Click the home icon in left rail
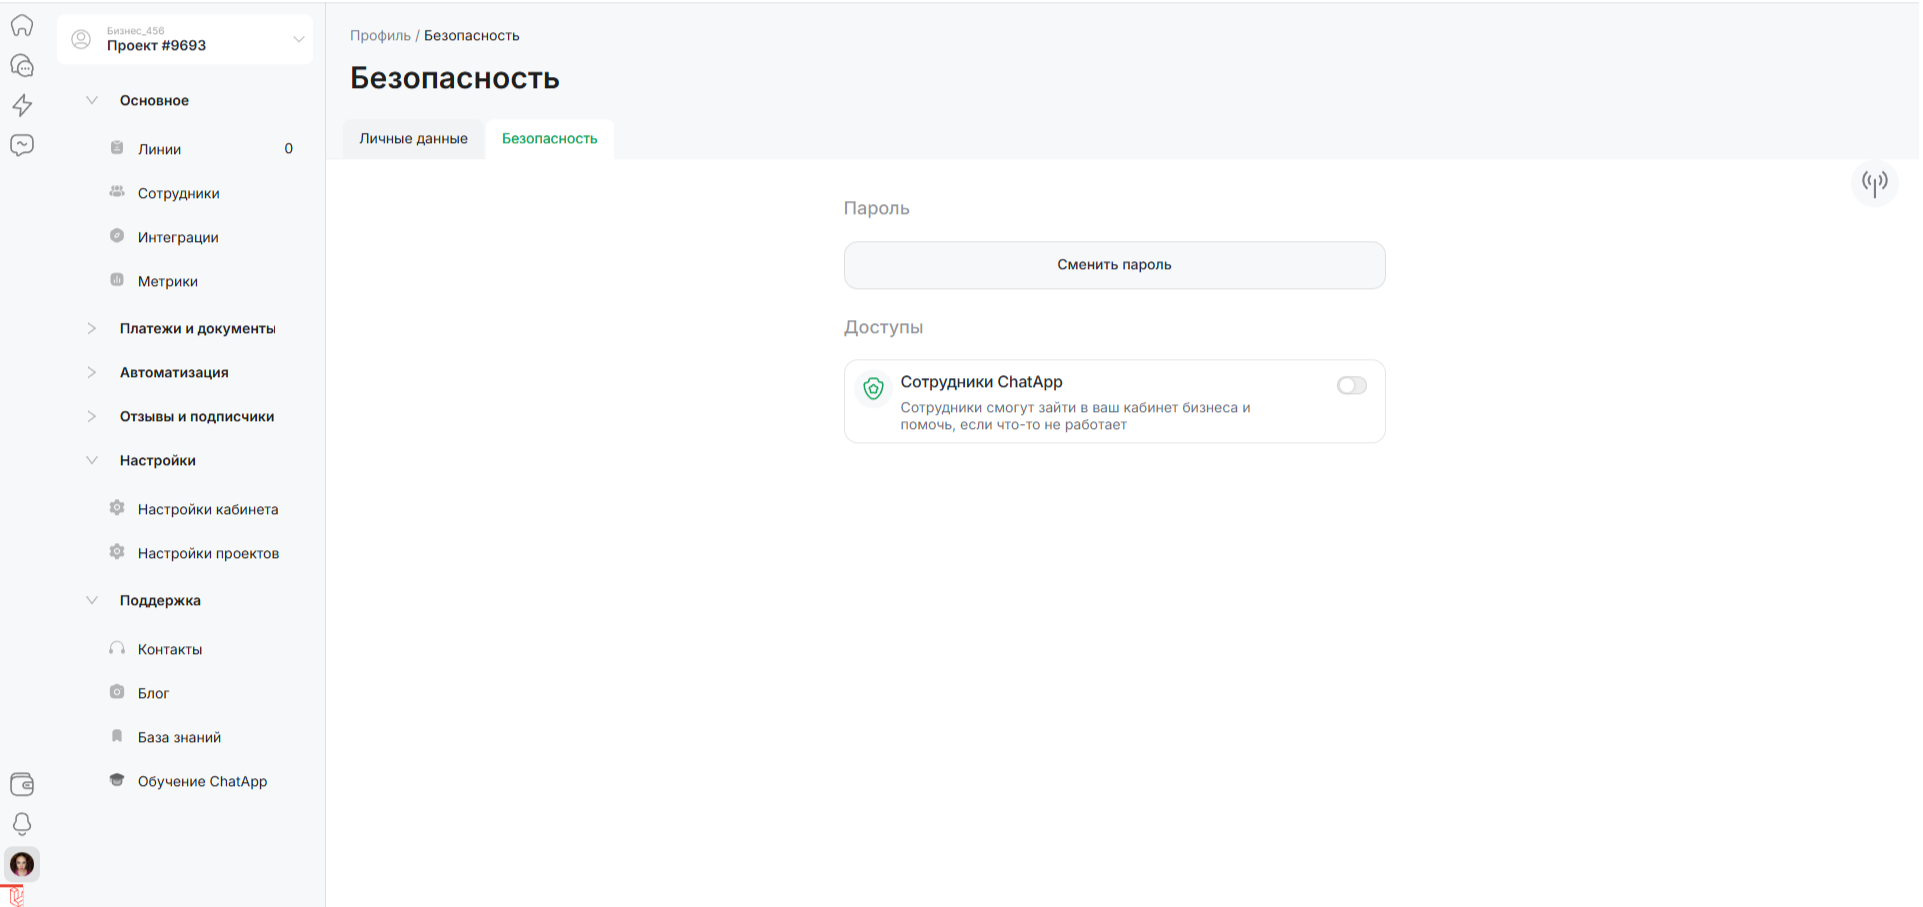Viewport: 1923px width, 907px height. point(22,26)
